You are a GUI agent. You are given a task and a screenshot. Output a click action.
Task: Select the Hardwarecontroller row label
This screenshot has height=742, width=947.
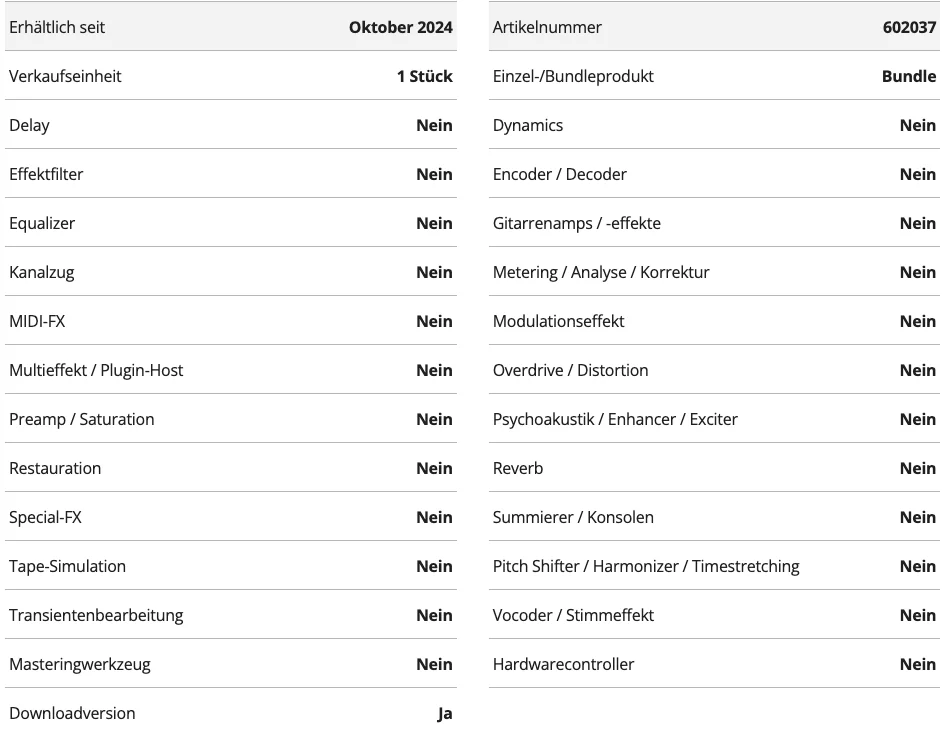563,664
